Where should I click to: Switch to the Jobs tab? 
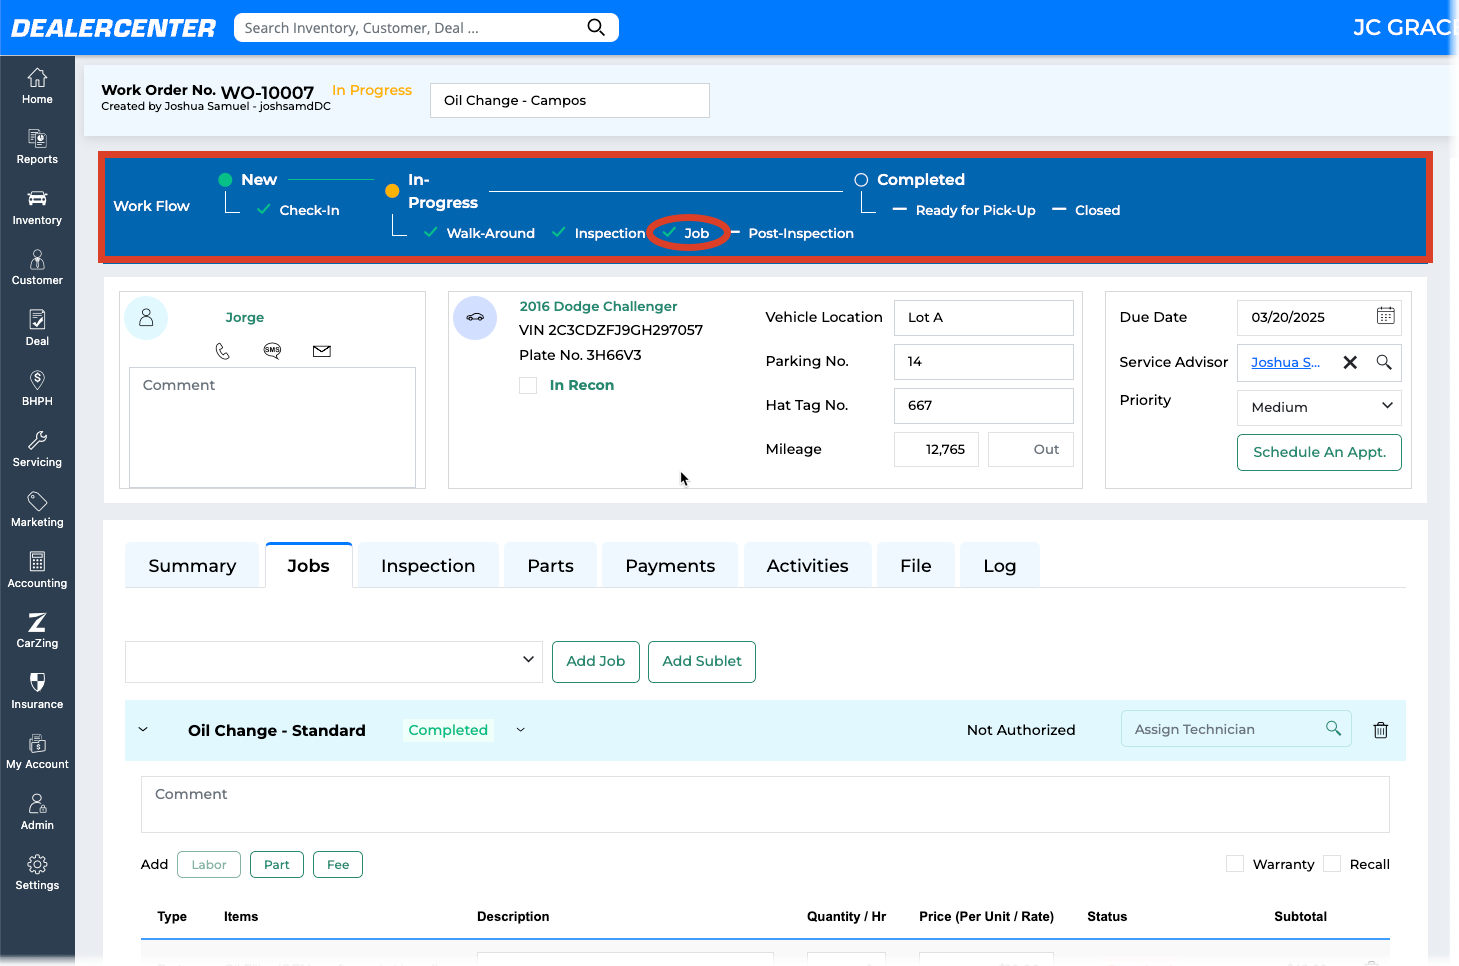[x=308, y=566]
